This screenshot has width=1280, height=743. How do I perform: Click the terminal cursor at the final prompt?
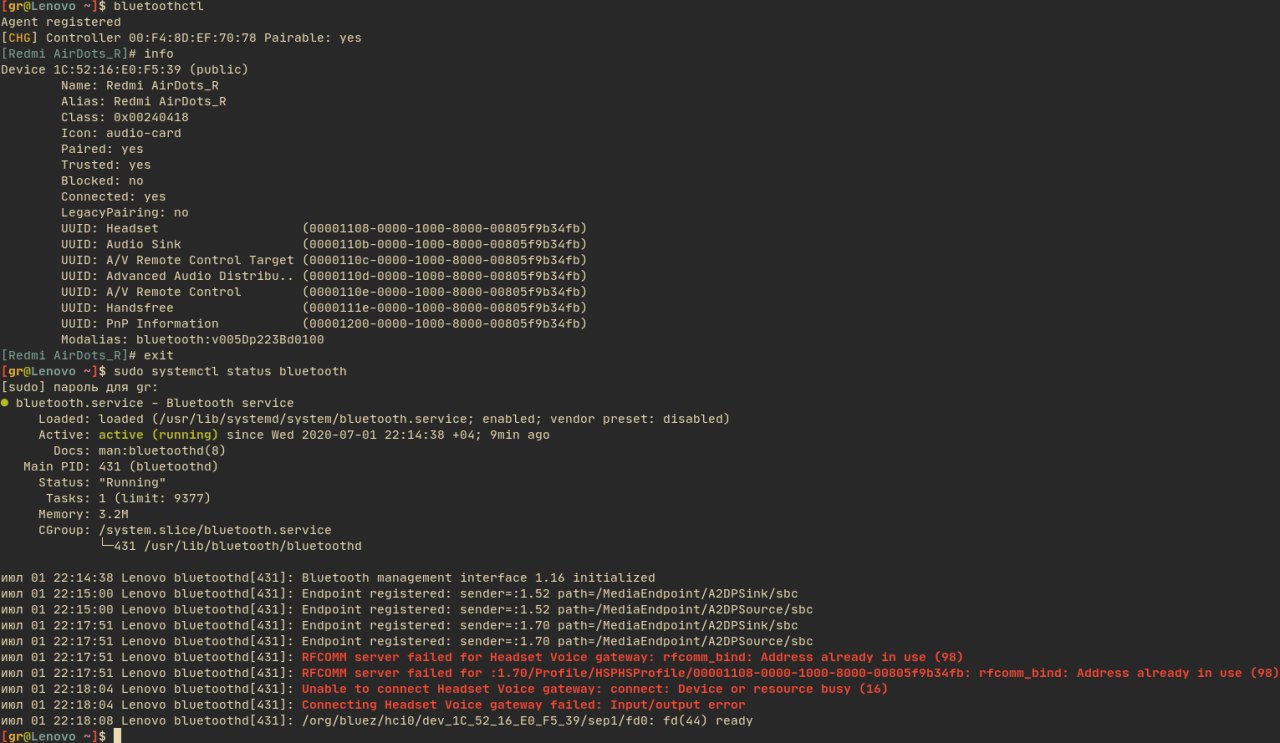click(117, 736)
